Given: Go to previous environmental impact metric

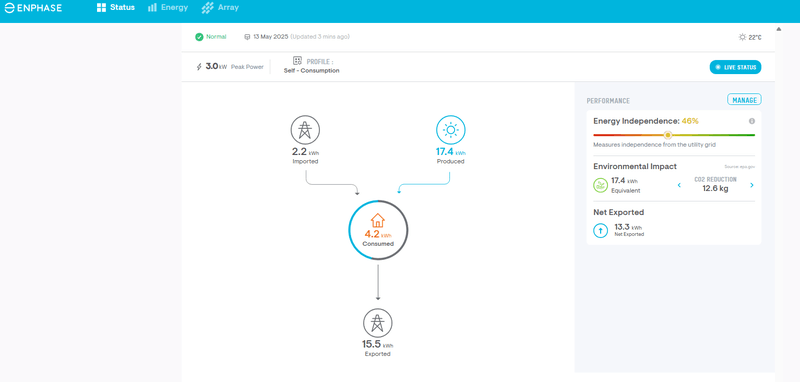Looking at the screenshot, I should click(x=679, y=185).
